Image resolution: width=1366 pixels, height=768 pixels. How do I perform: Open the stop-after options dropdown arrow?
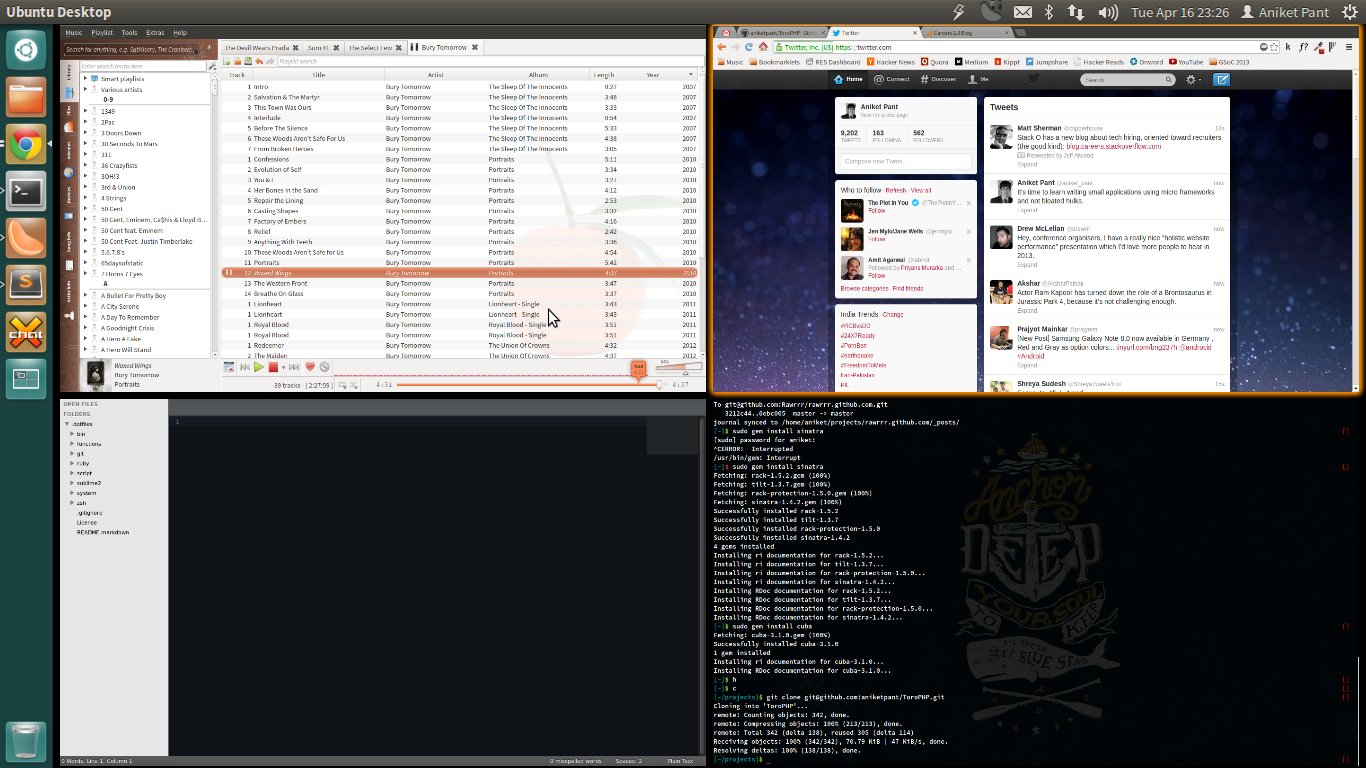pyautogui.click(x=283, y=367)
